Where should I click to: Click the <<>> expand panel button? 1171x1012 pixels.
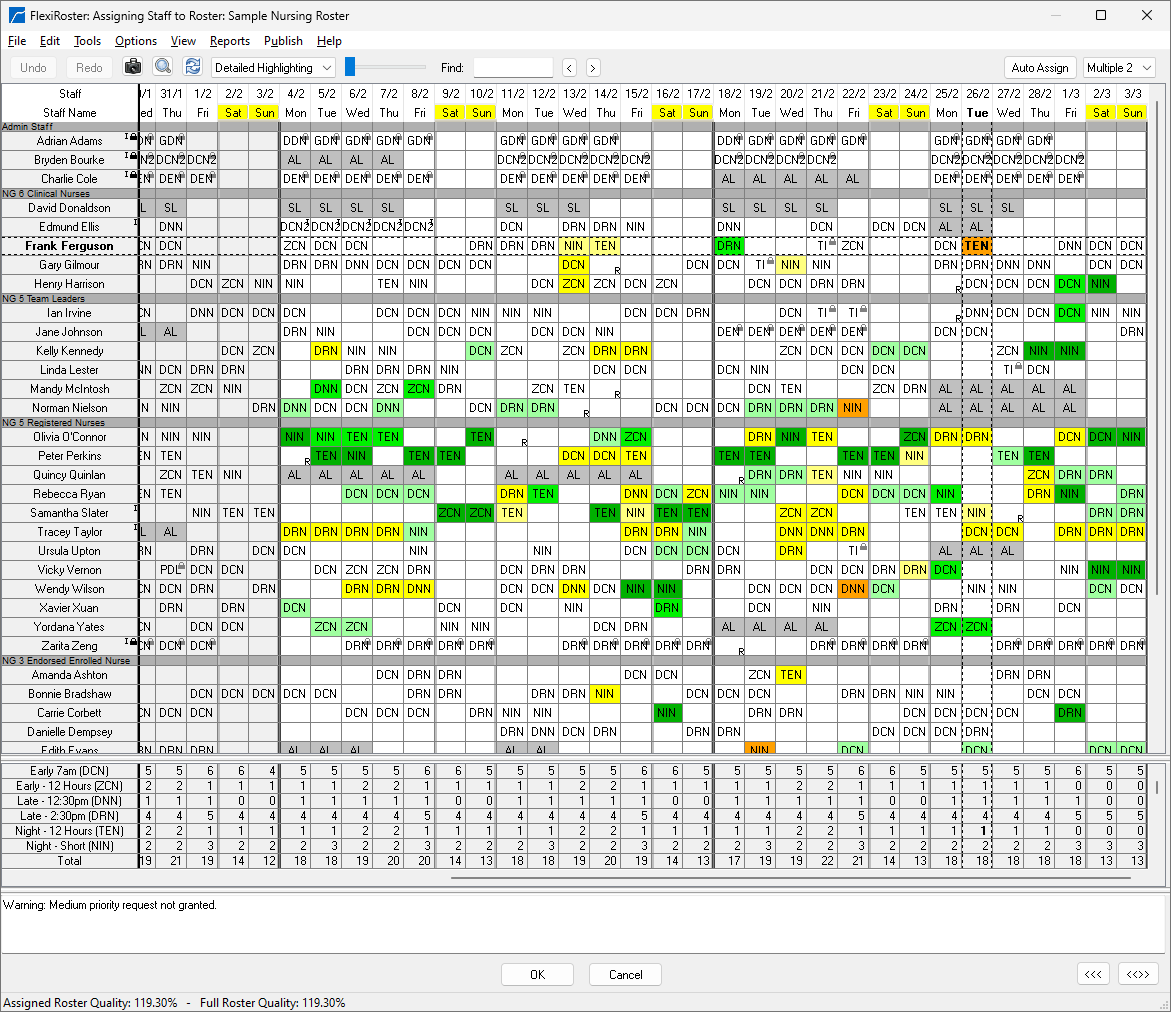[x=1137, y=975]
